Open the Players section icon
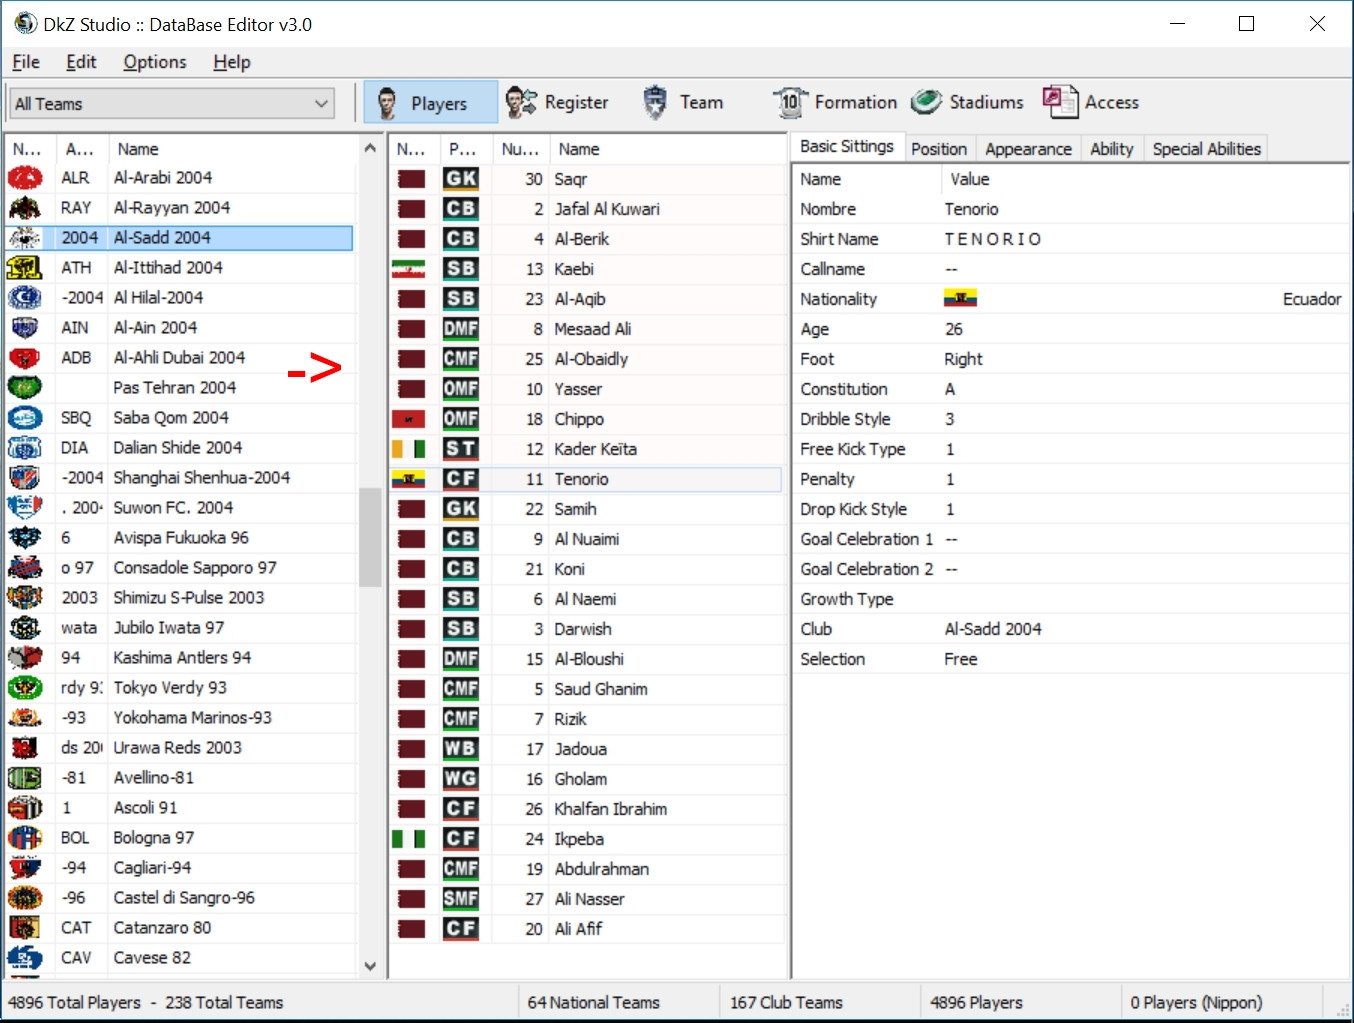The height and width of the screenshot is (1023, 1354). point(387,102)
